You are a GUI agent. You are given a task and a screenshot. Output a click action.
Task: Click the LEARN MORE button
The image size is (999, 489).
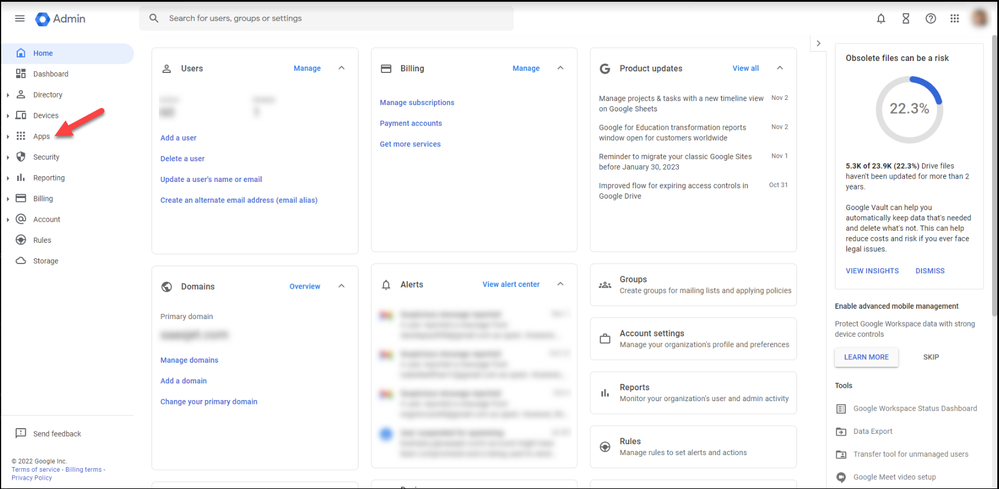866,357
